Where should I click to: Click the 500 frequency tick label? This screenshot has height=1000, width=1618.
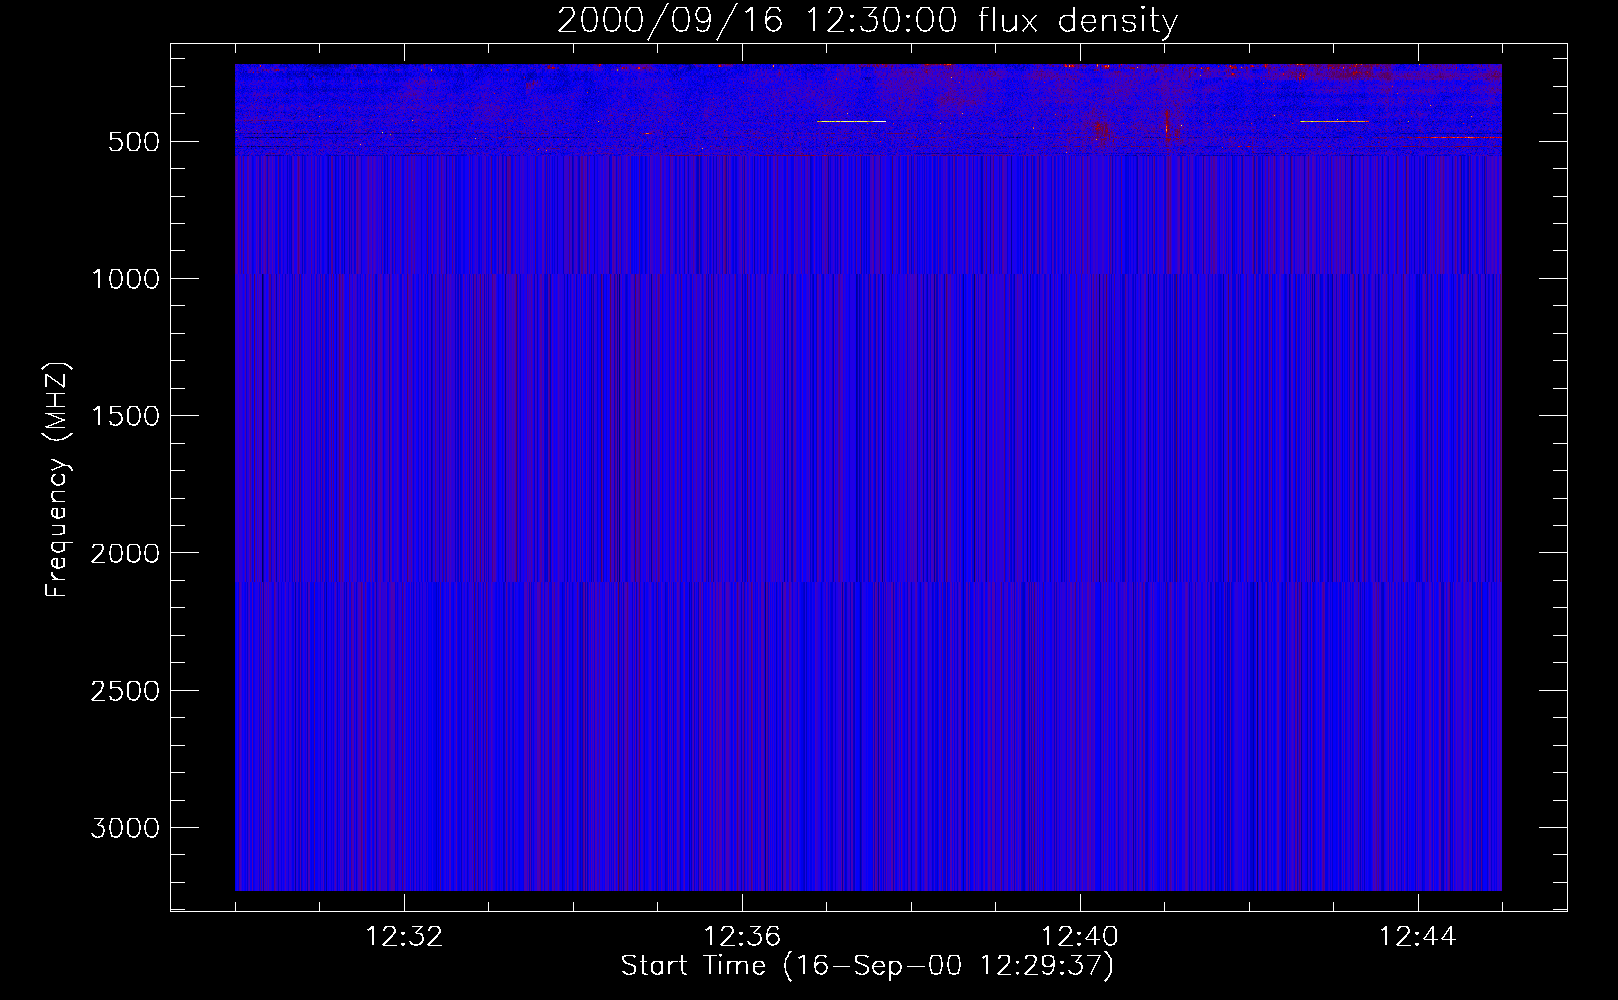pos(134,142)
